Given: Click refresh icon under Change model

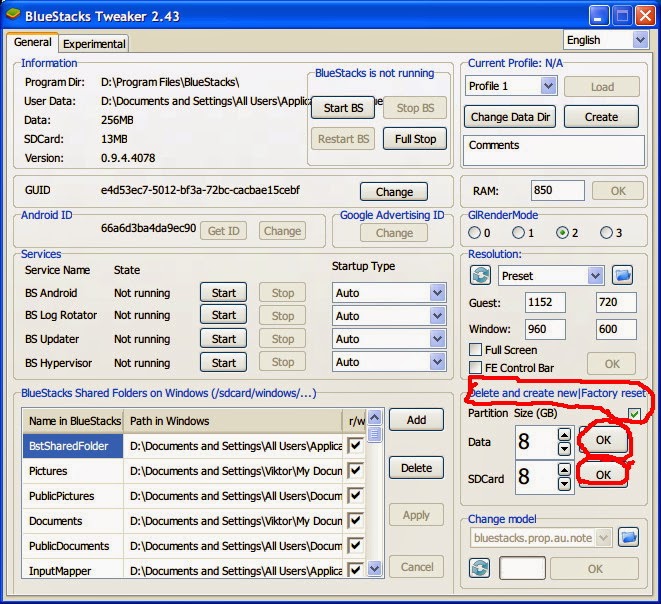Looking at the screenshot, I should [x=480, y=568].
